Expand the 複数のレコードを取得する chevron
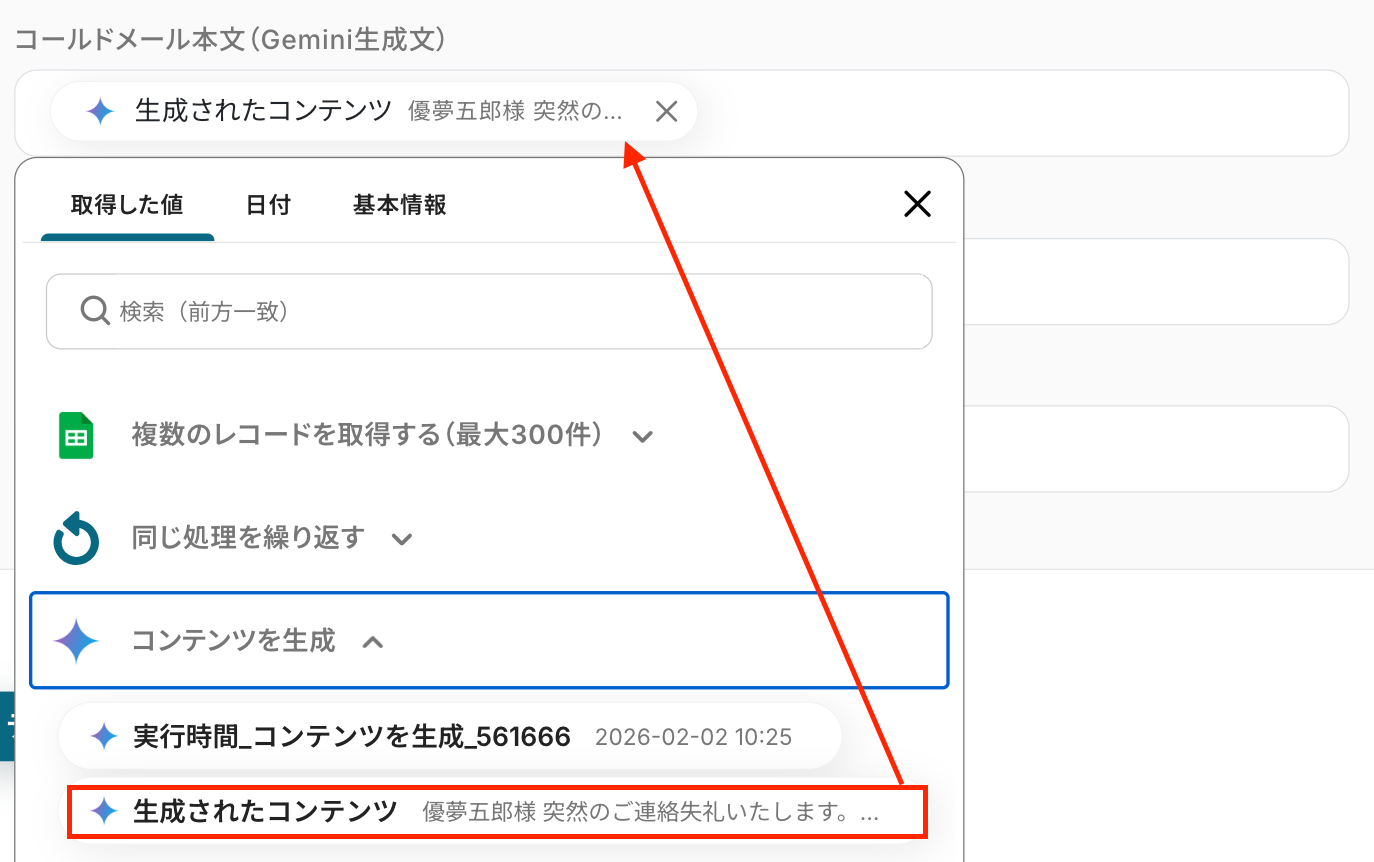Viewport: 1374px width, 862px height. click(643, 436)
